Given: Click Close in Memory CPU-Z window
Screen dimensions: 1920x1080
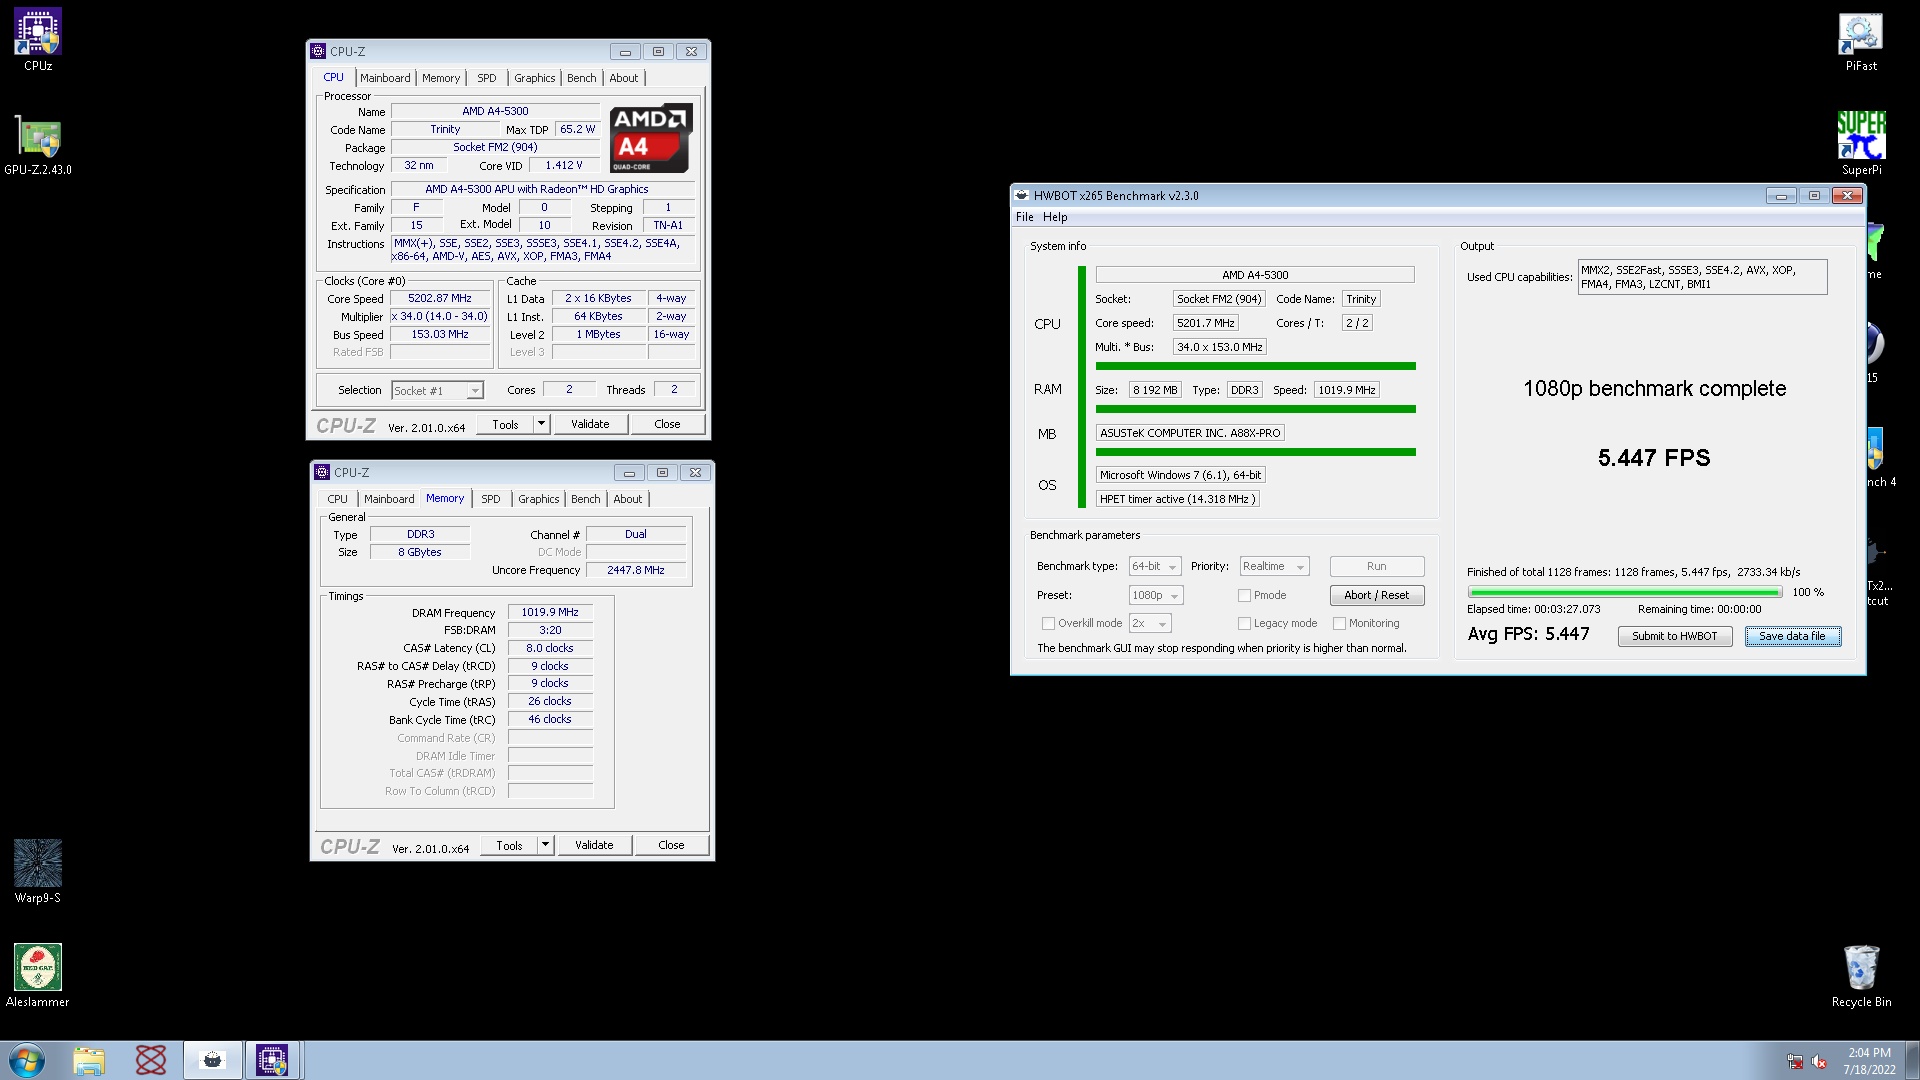Looking at the screenshot, I should 671,845.
